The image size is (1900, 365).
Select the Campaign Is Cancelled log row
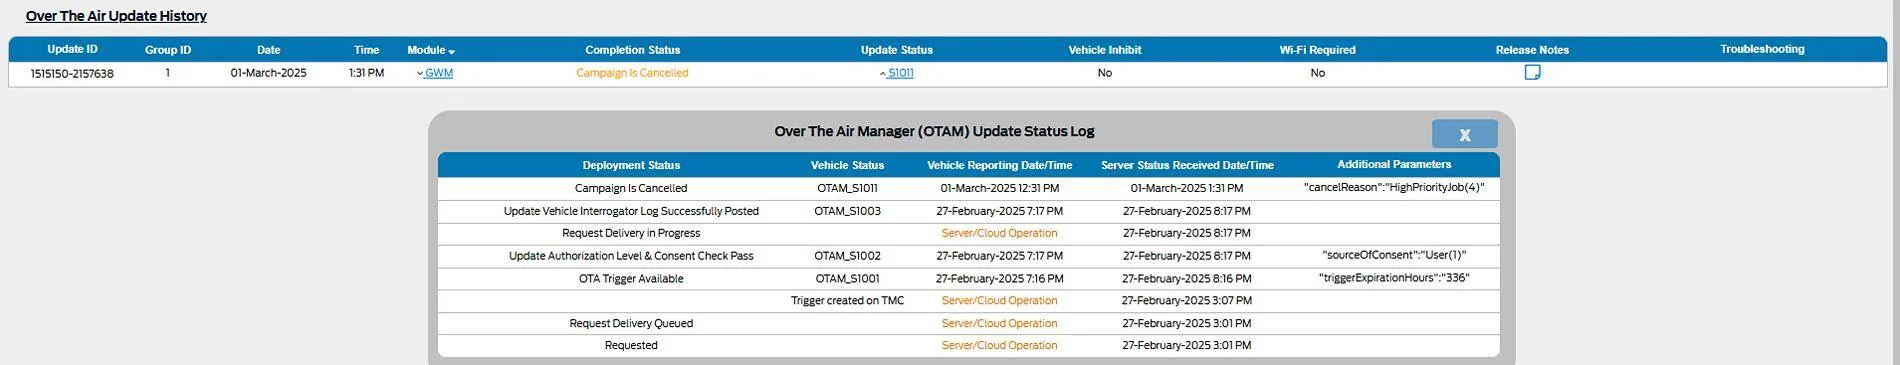968,188
